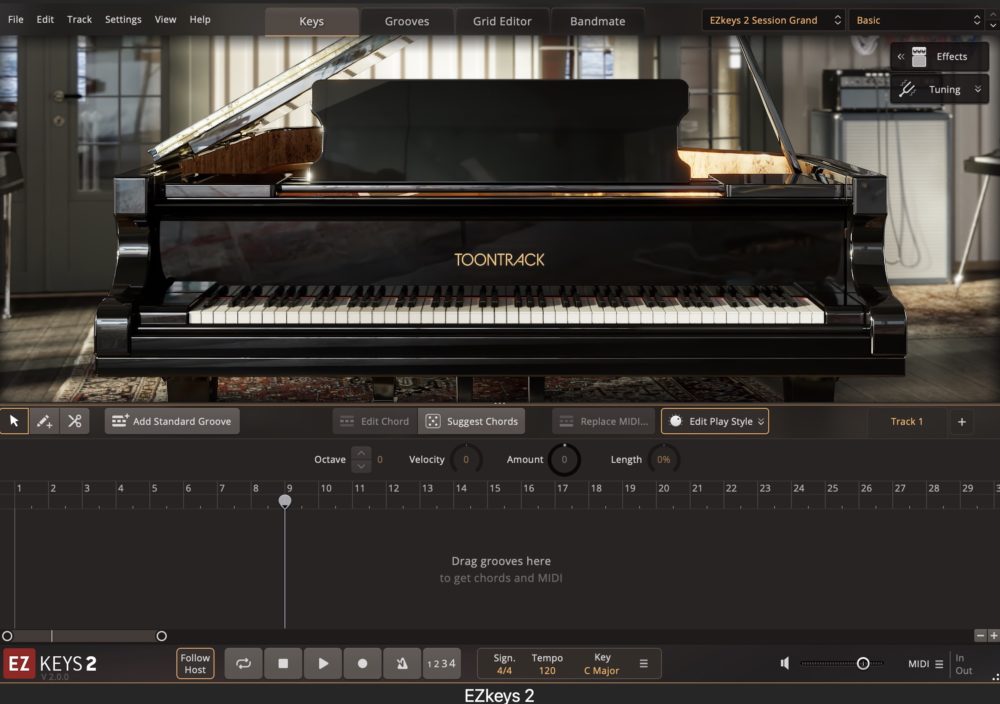Select the pencil draw tool
This screenshot has width=1000, height=704.
click(44, 421)
